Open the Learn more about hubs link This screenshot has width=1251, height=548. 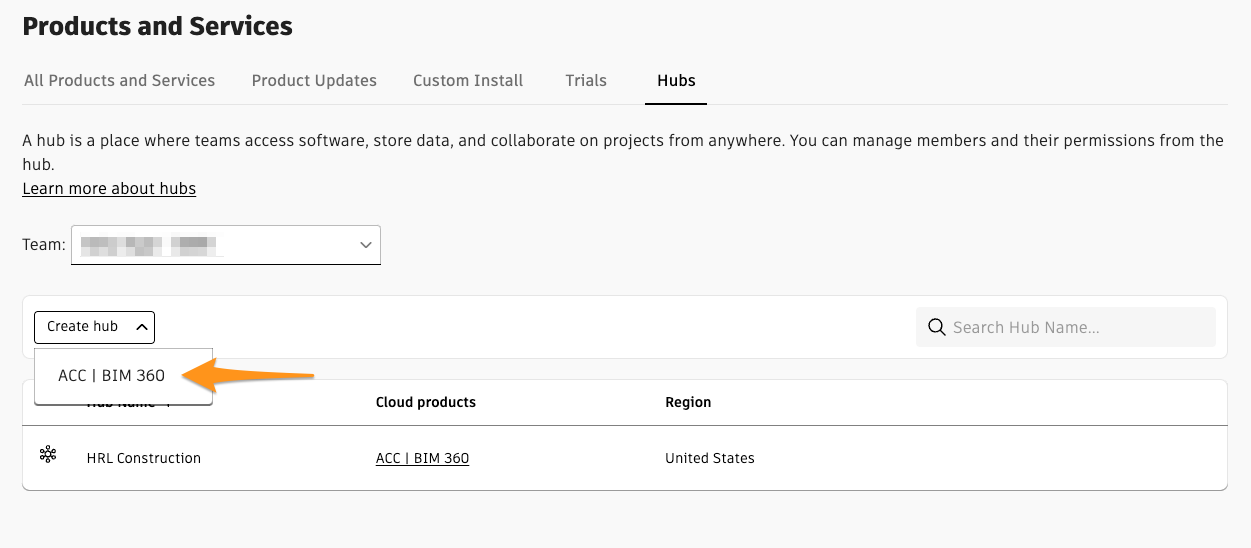[109, 188]
